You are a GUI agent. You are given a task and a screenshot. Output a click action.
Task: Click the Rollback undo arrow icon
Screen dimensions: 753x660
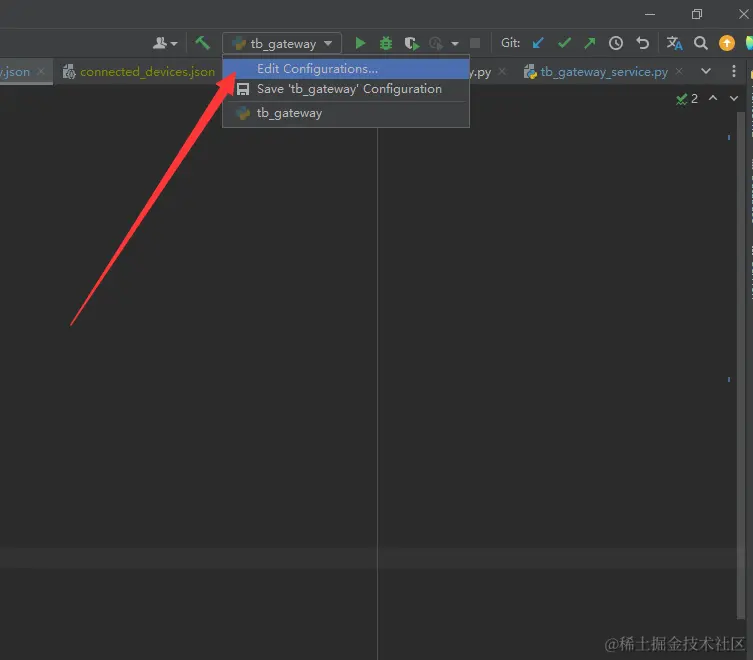[643, 43]
